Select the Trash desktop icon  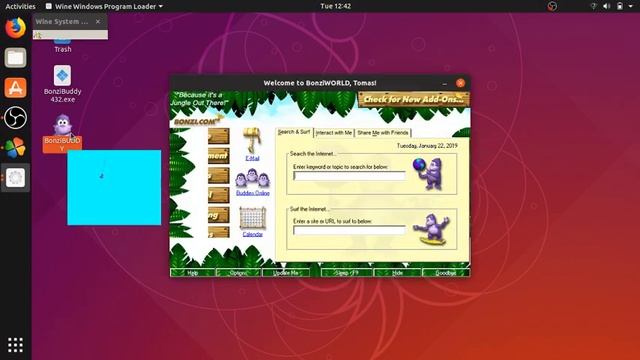(x=62, y=46)
